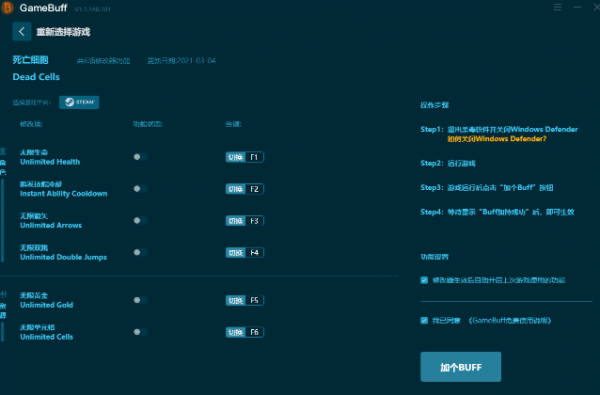Toggle Unlimited Health switch

[140, 157]
